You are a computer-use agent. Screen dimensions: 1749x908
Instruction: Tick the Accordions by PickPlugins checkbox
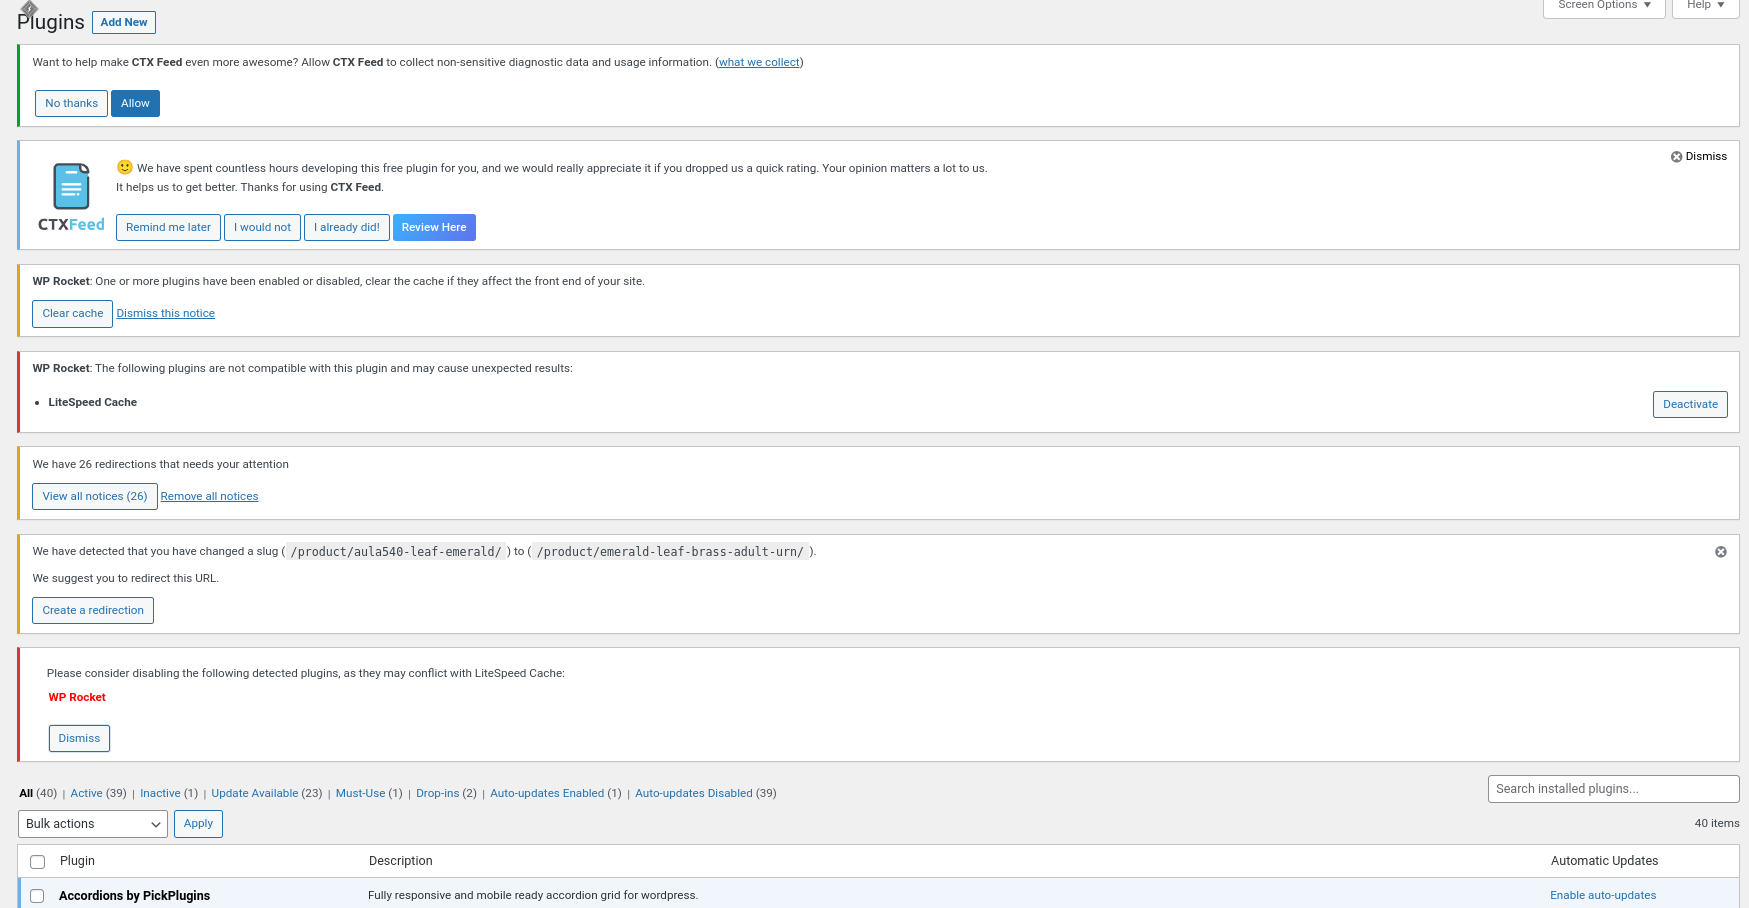click(x=38, y=896)
